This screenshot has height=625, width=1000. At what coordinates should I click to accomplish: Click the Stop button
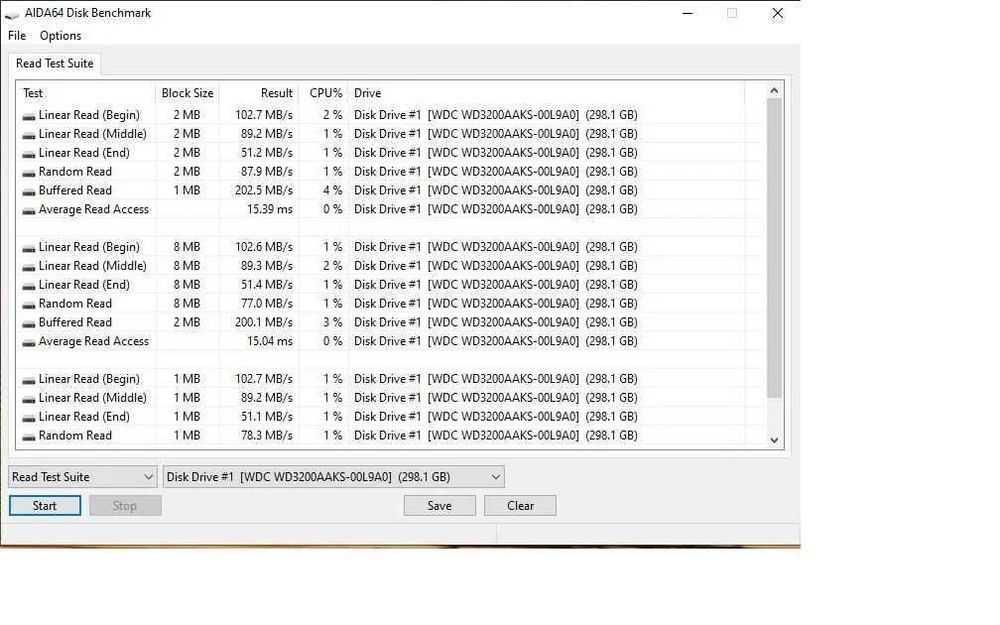[x=125, y=506]
